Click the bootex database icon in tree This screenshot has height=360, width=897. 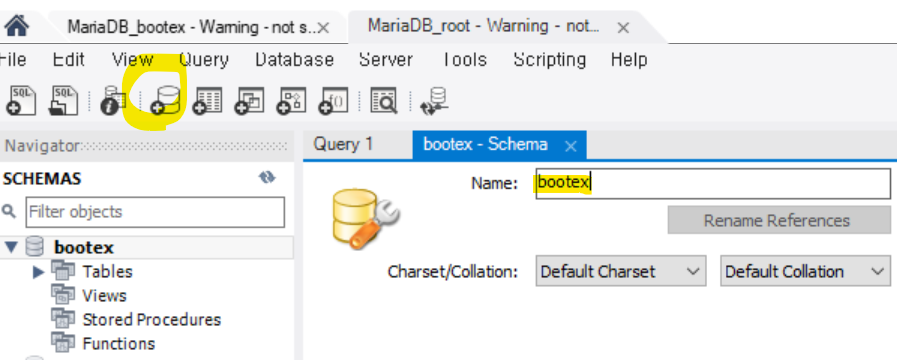pos(34,247)
